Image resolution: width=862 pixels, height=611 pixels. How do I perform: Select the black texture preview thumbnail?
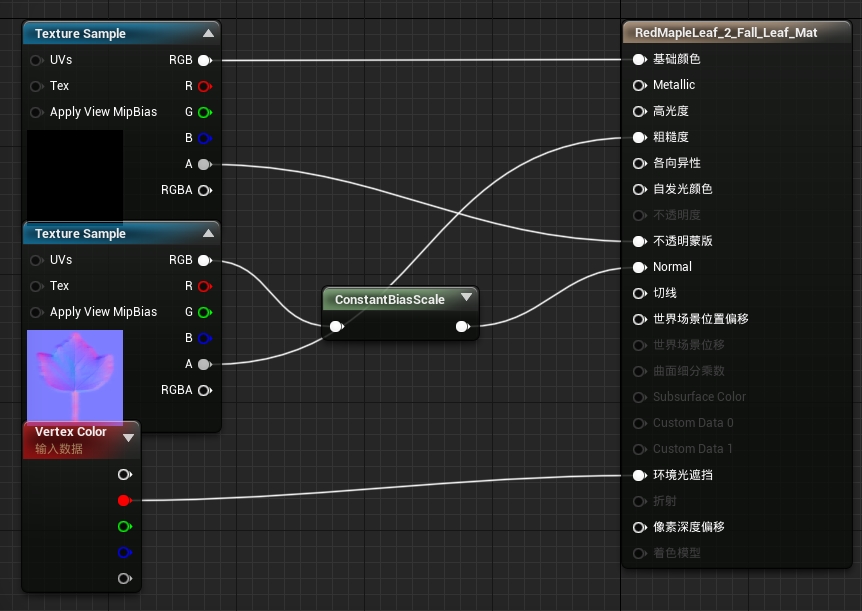pos(75,175)
